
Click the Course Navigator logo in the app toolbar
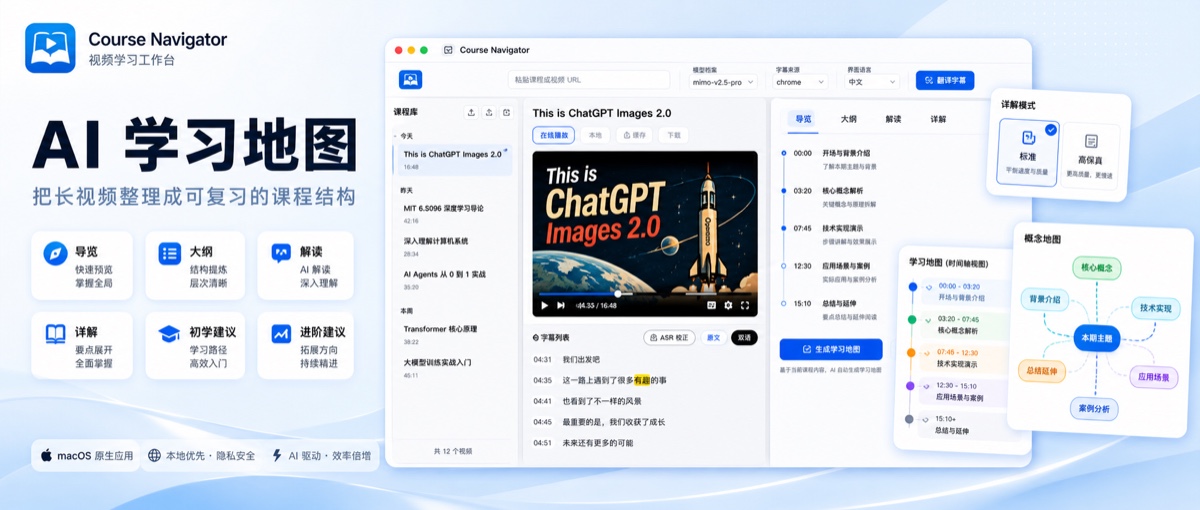pos(410,80)
